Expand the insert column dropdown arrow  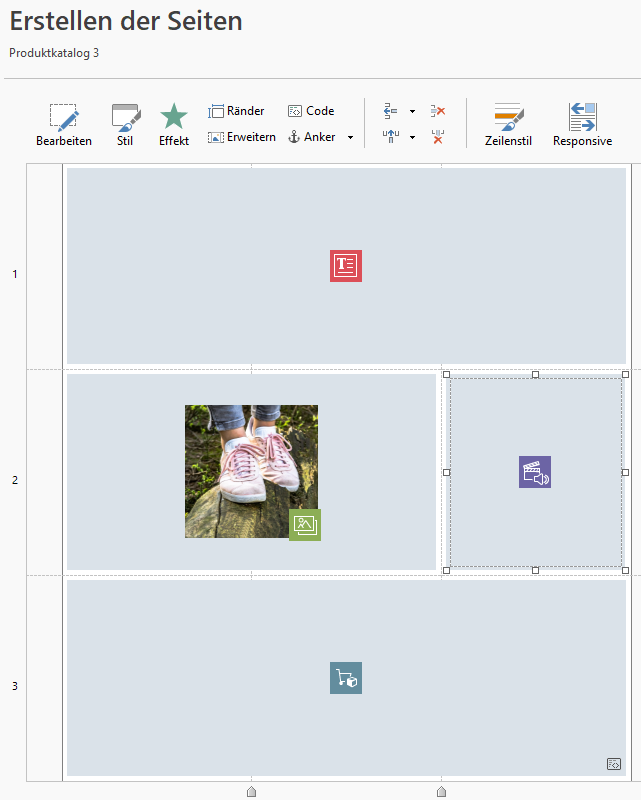(412, 137)
